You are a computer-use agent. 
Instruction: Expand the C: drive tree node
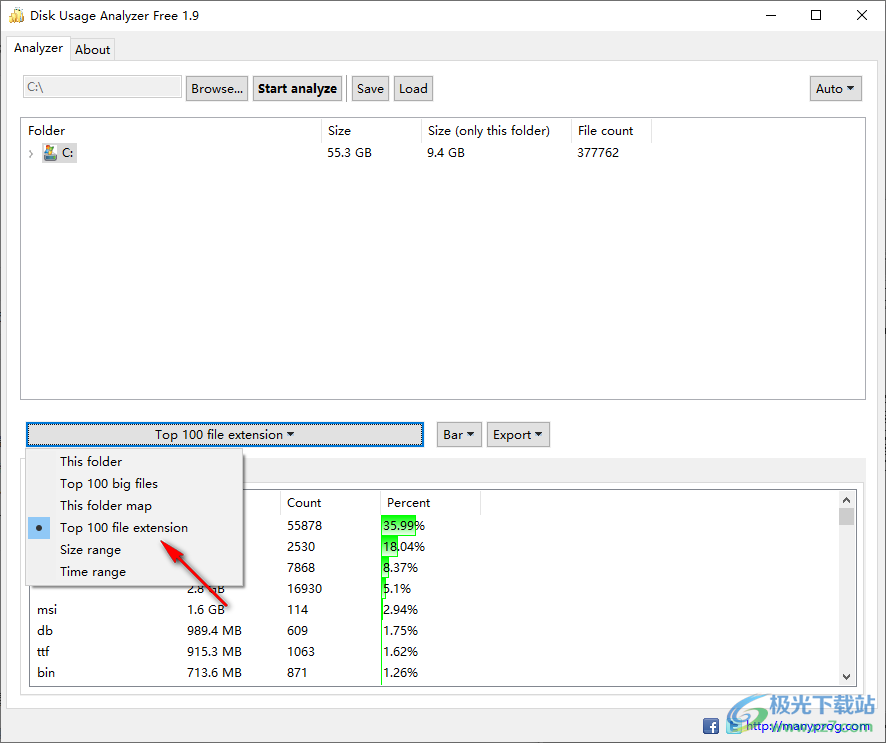31,153
